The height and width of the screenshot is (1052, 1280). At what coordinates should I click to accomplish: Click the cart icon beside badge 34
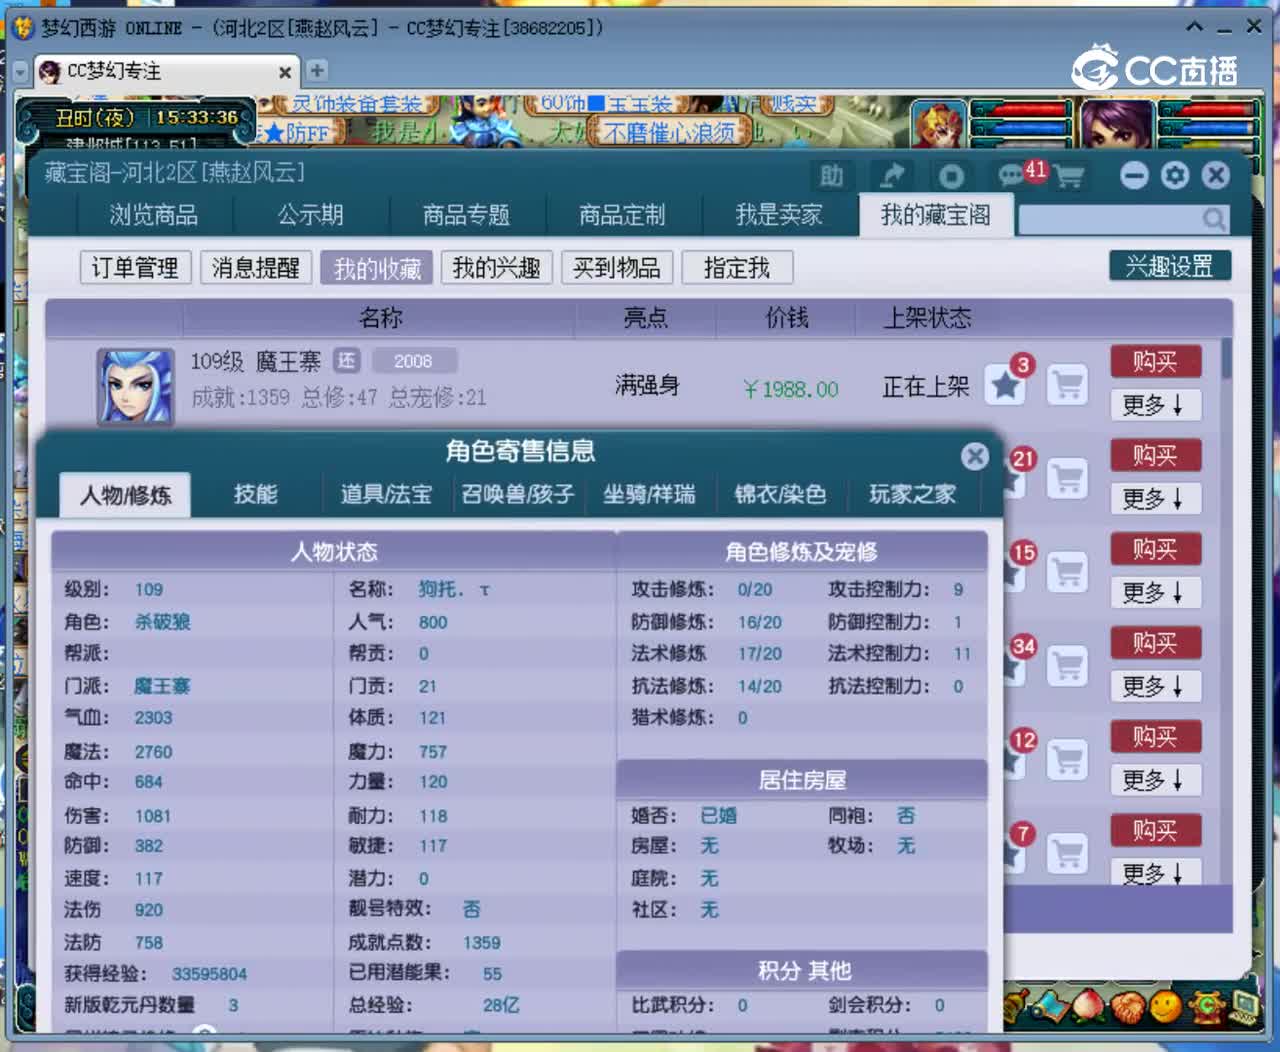[x=1067, y=666]
